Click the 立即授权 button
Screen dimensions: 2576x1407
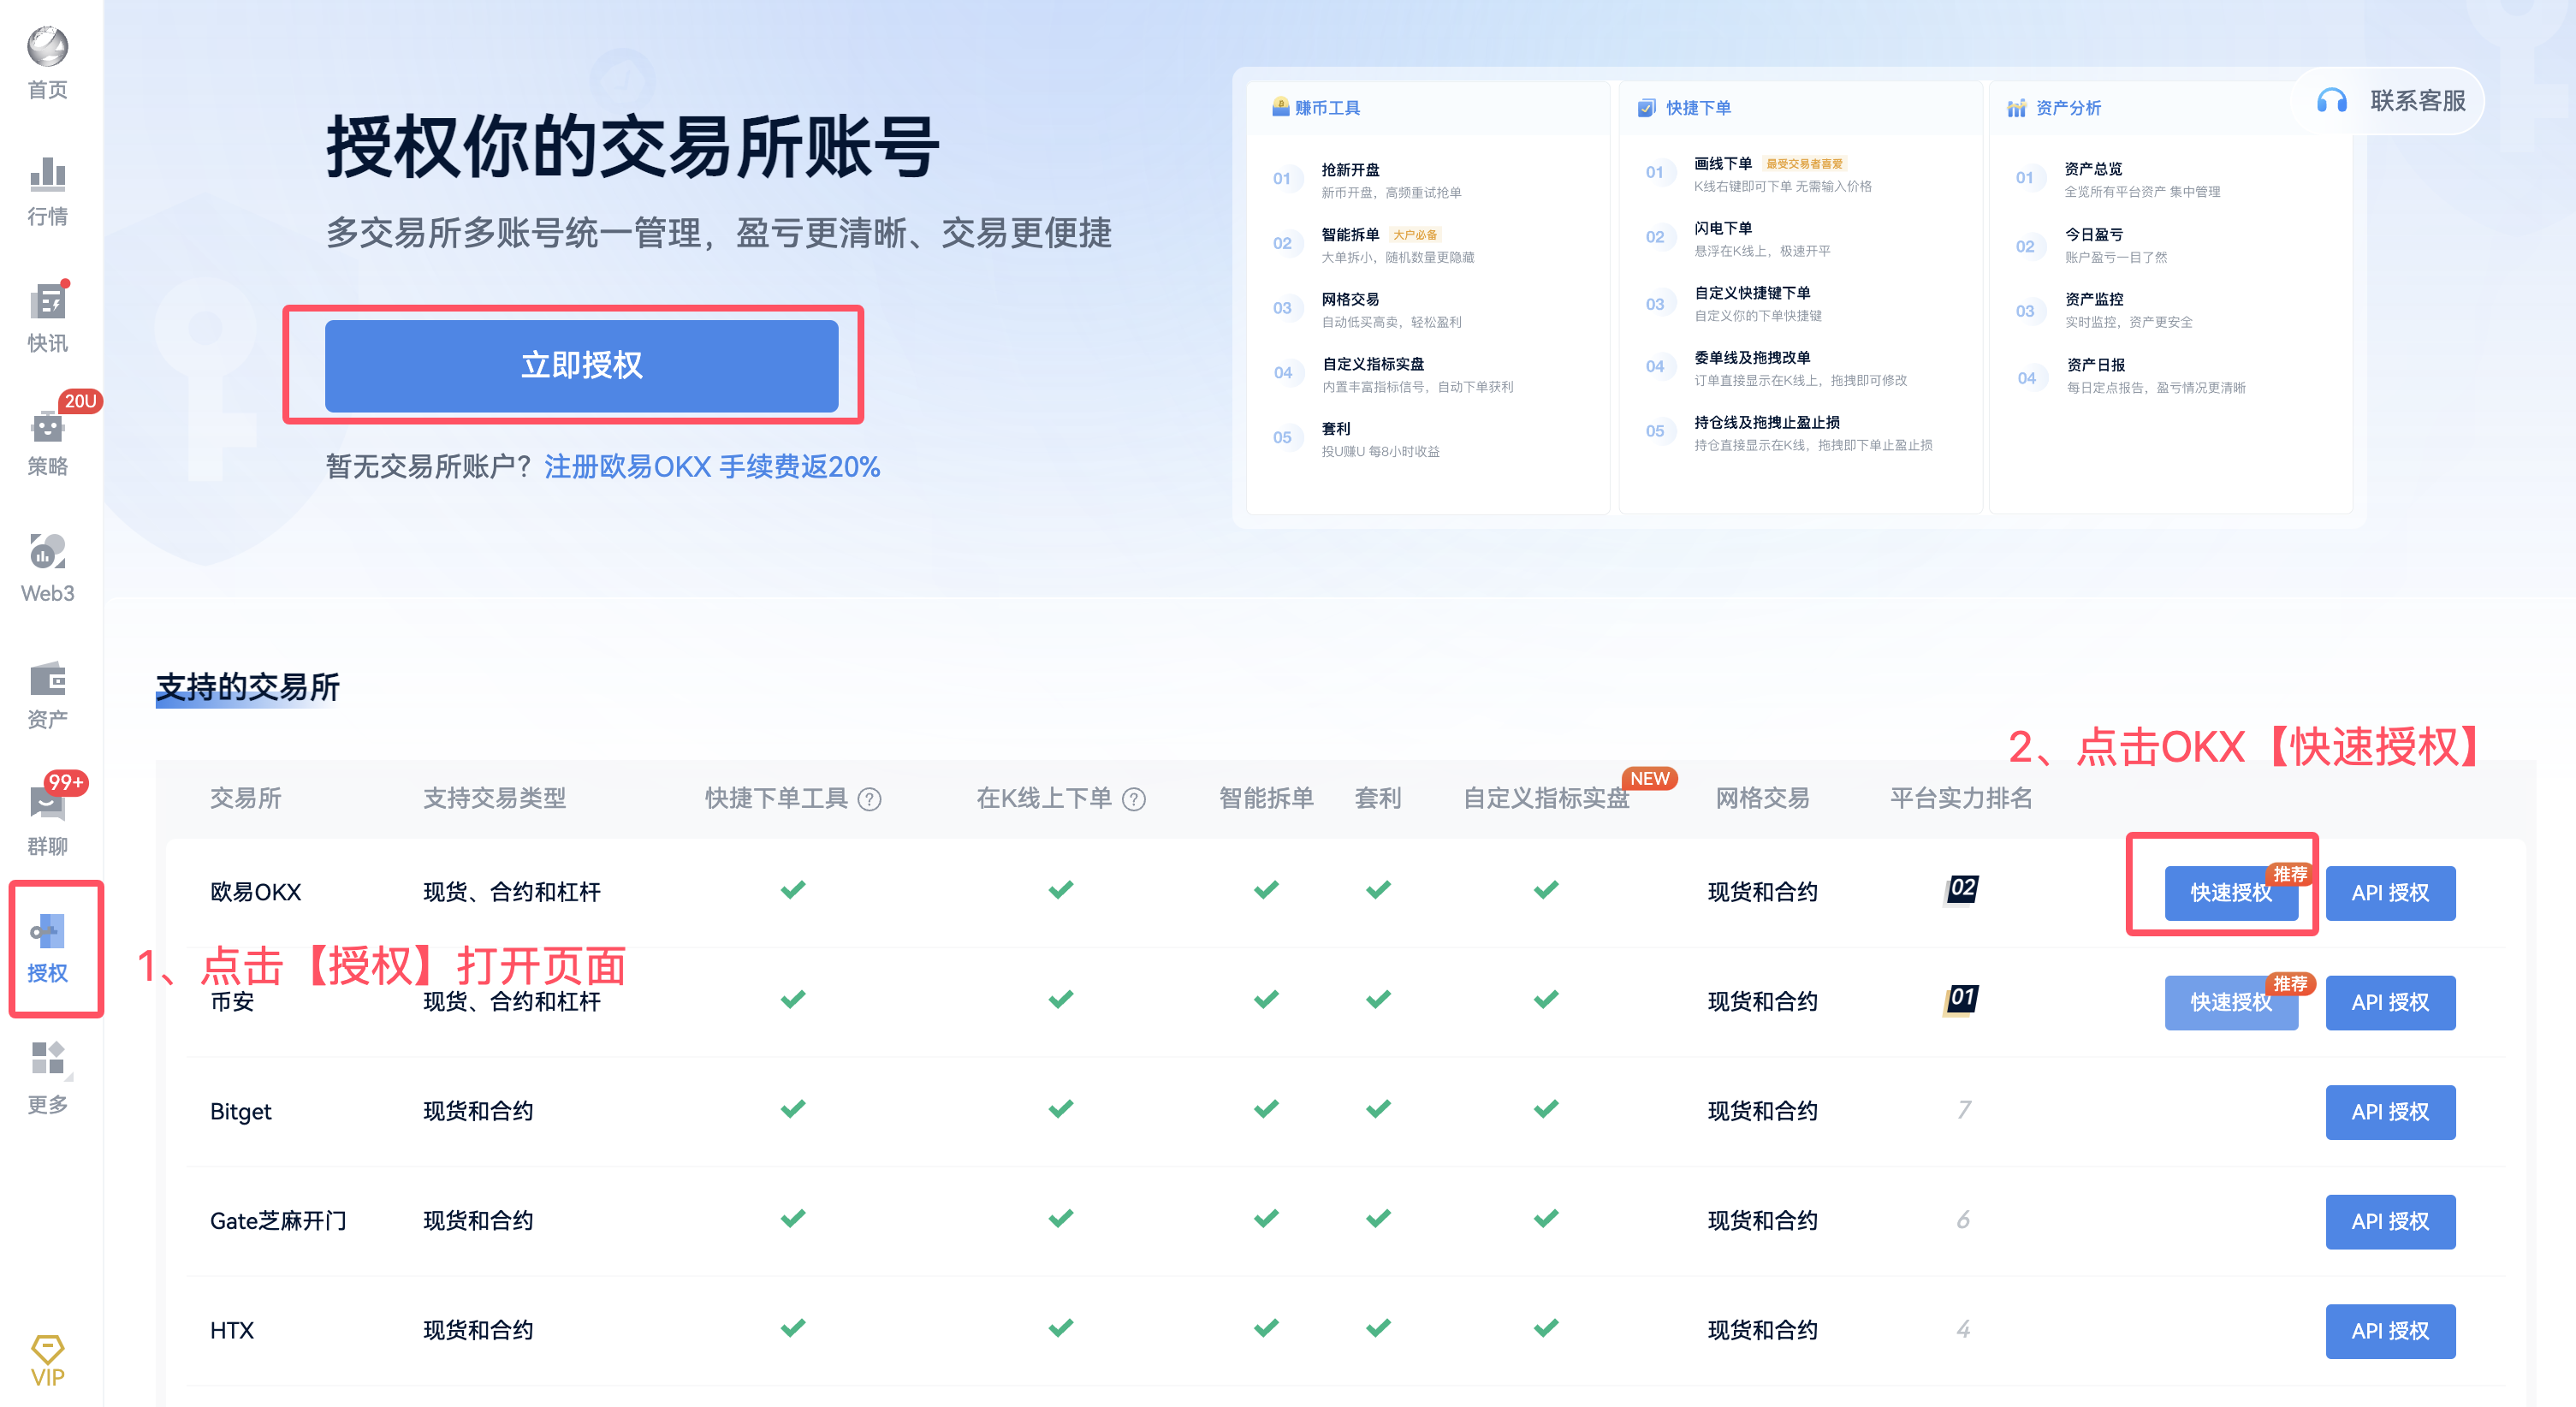(581, 365)
